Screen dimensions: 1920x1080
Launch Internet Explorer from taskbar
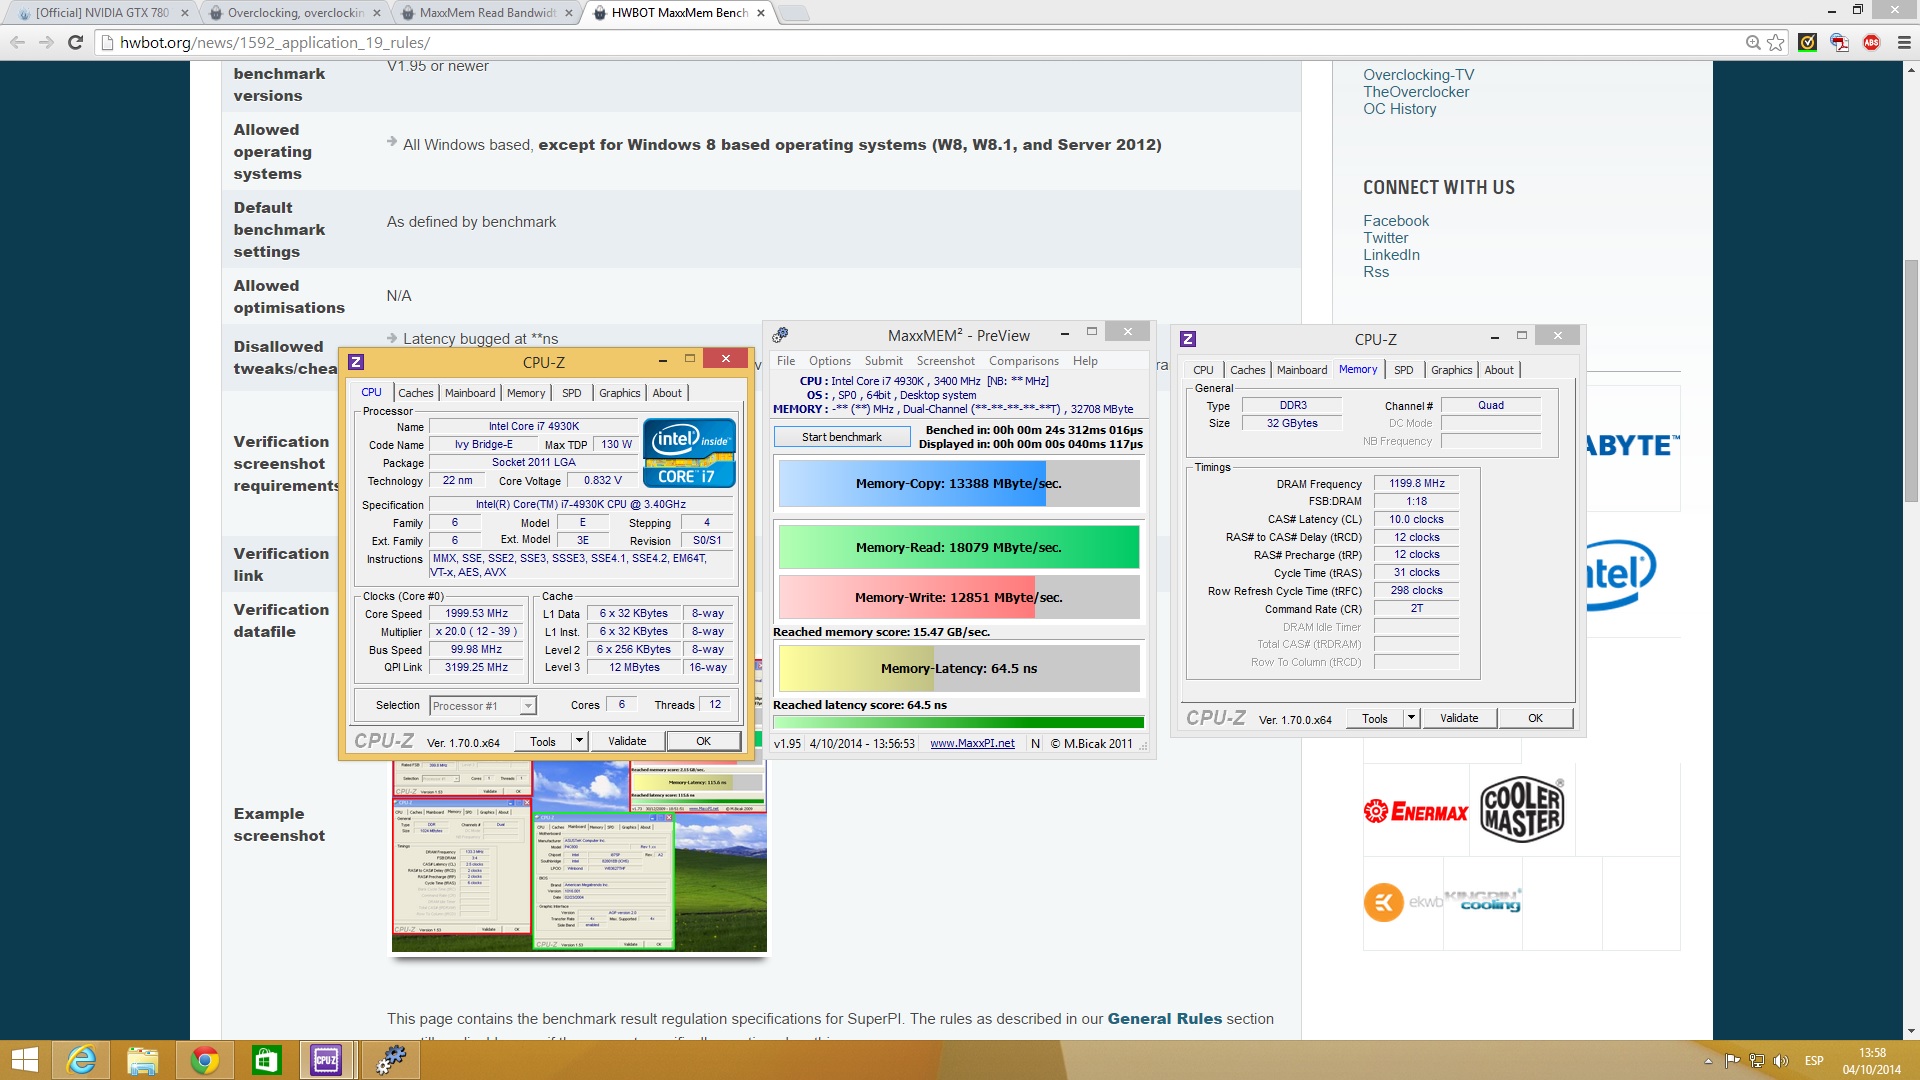81,1060
